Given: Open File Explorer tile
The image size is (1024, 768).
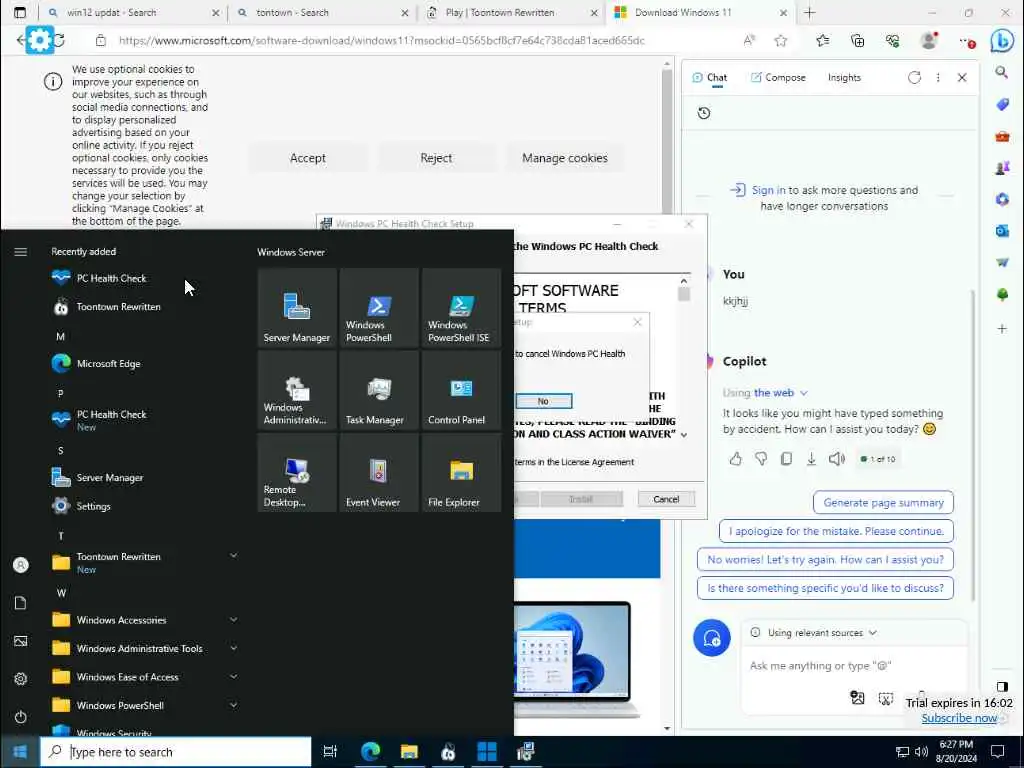Looking at the screenshot, I should 462,472.
